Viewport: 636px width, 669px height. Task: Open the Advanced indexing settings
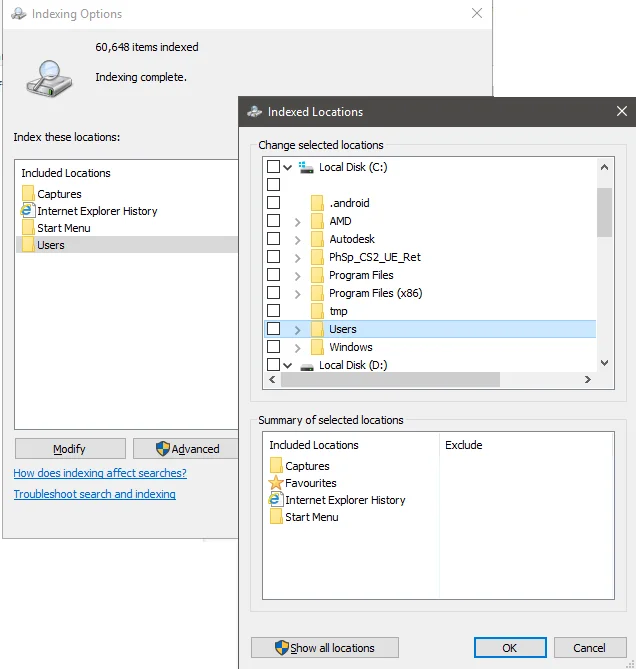click(185, 448)
